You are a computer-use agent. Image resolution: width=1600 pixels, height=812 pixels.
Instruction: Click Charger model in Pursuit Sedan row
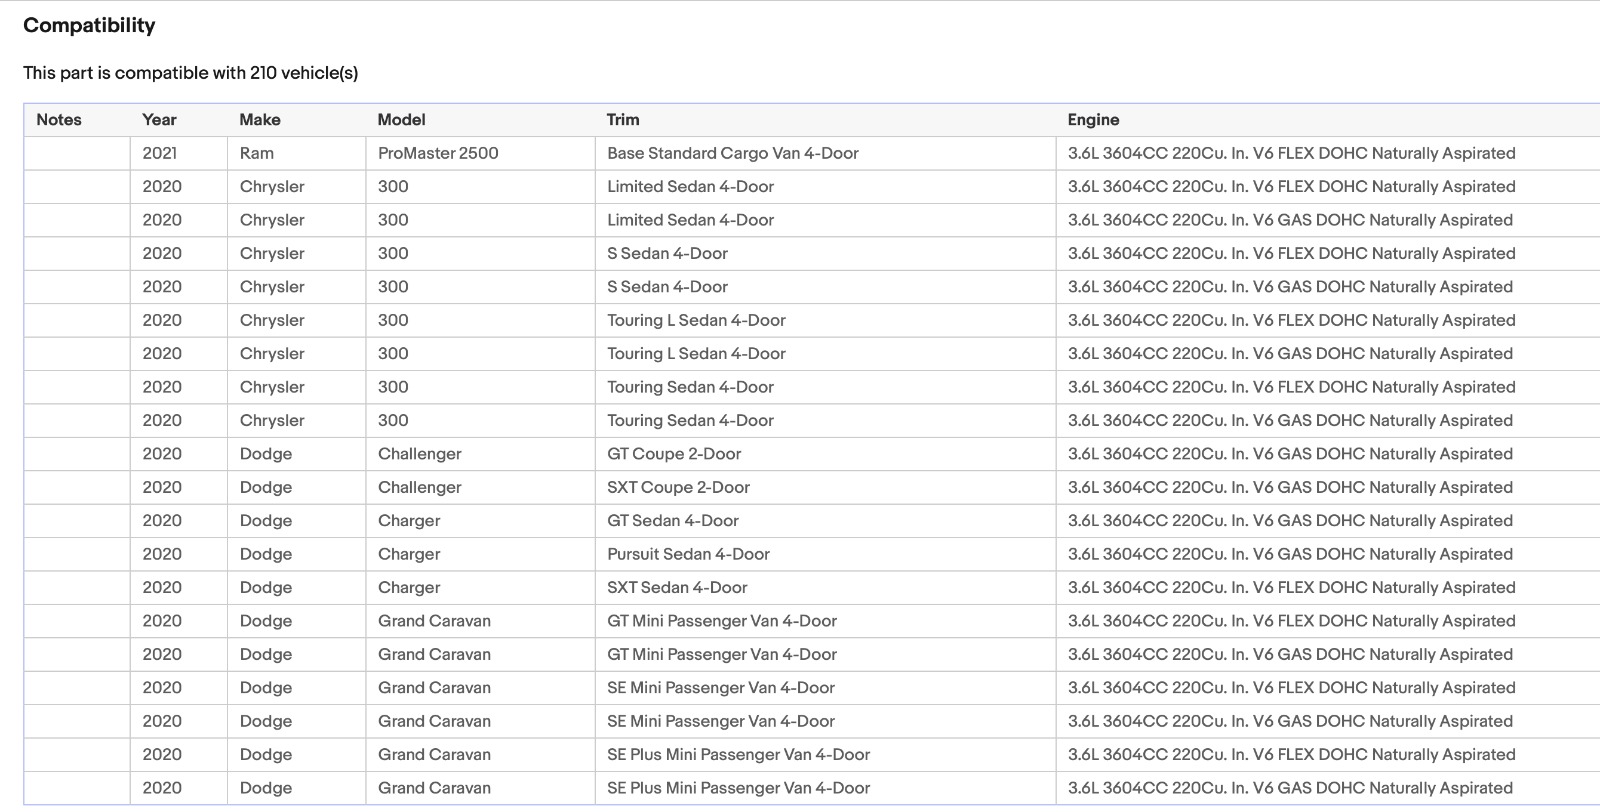pyautogui.click(x=409, y=554)
